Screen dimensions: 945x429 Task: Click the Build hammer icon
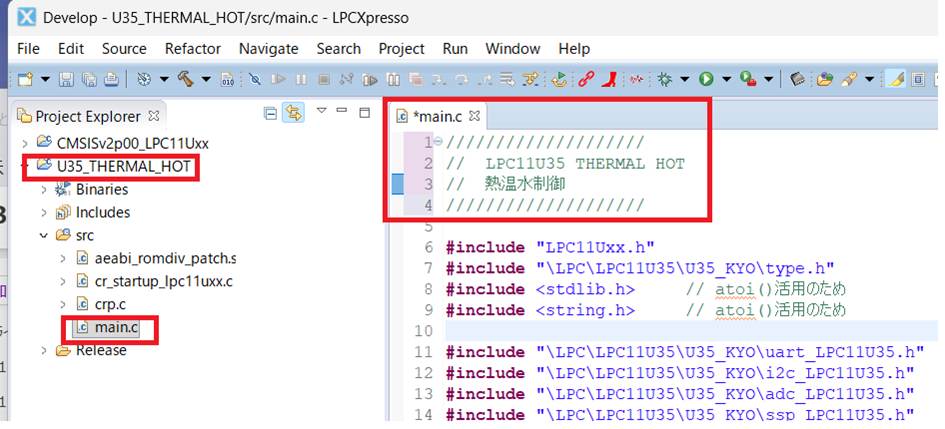[x=185, y=79]
